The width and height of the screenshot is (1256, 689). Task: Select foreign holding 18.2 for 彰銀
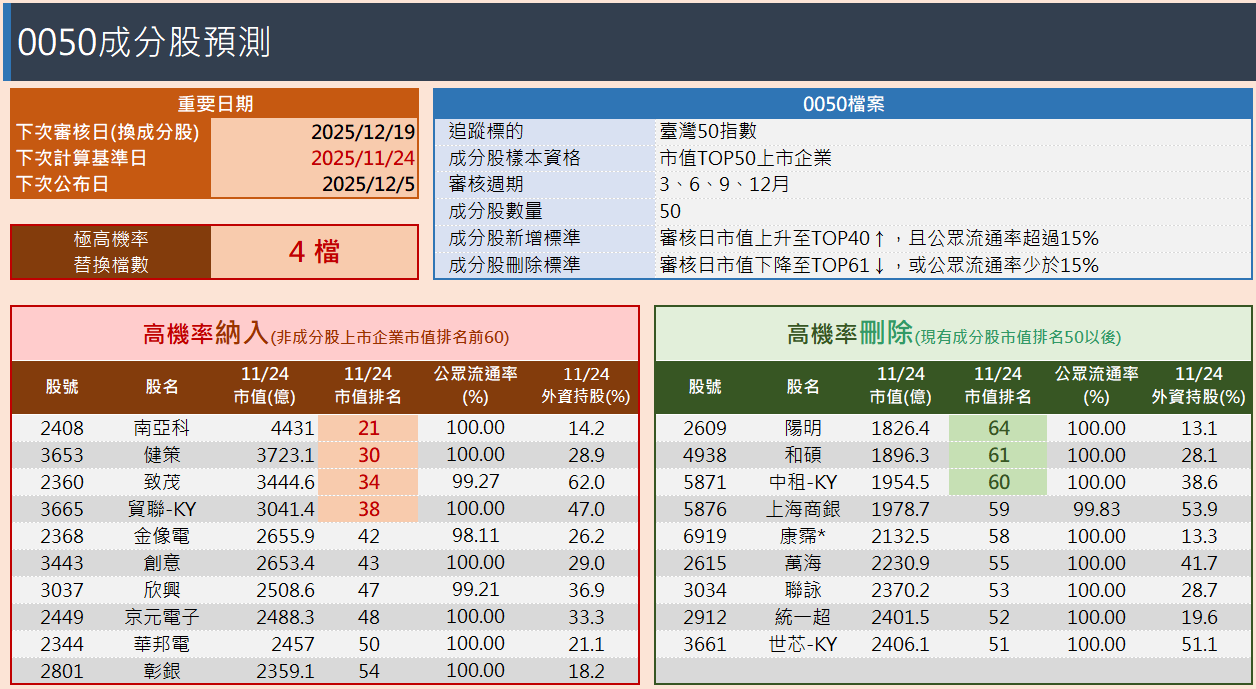[586, 671]
